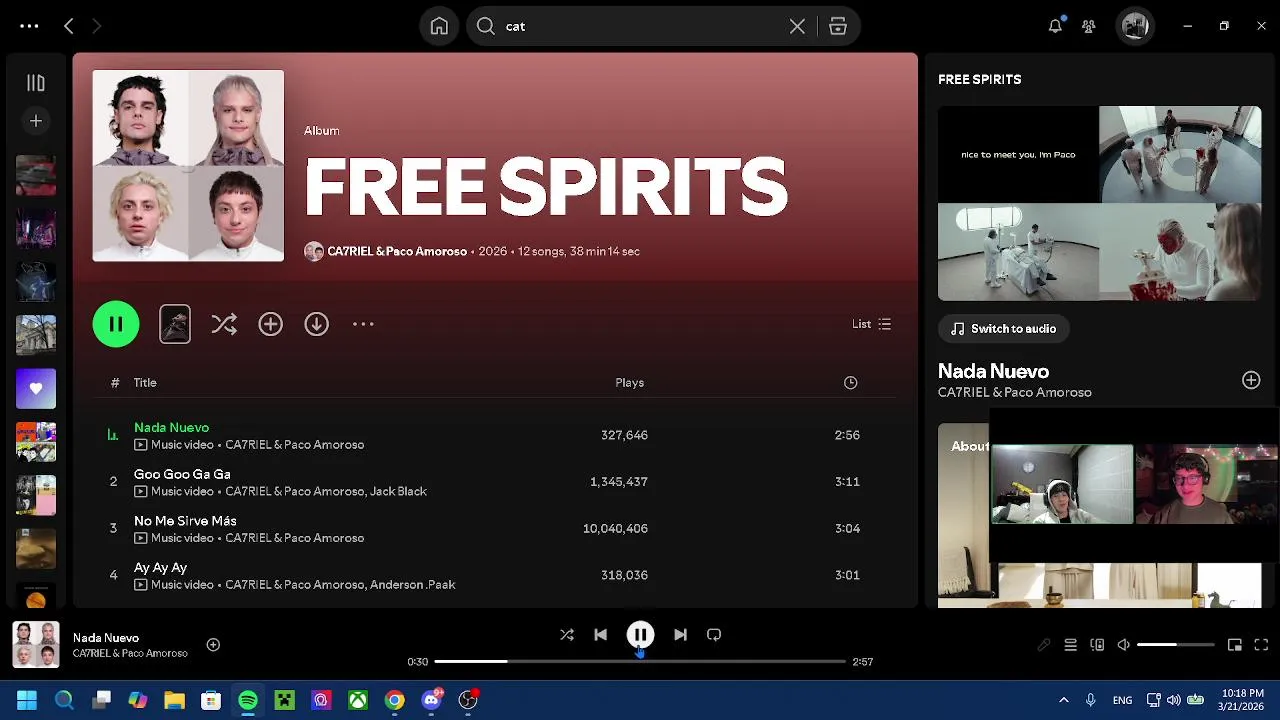Screen dimensions: 1280x720
Task: Click the 10,040,406 plays value
Action: pos(615,528)
